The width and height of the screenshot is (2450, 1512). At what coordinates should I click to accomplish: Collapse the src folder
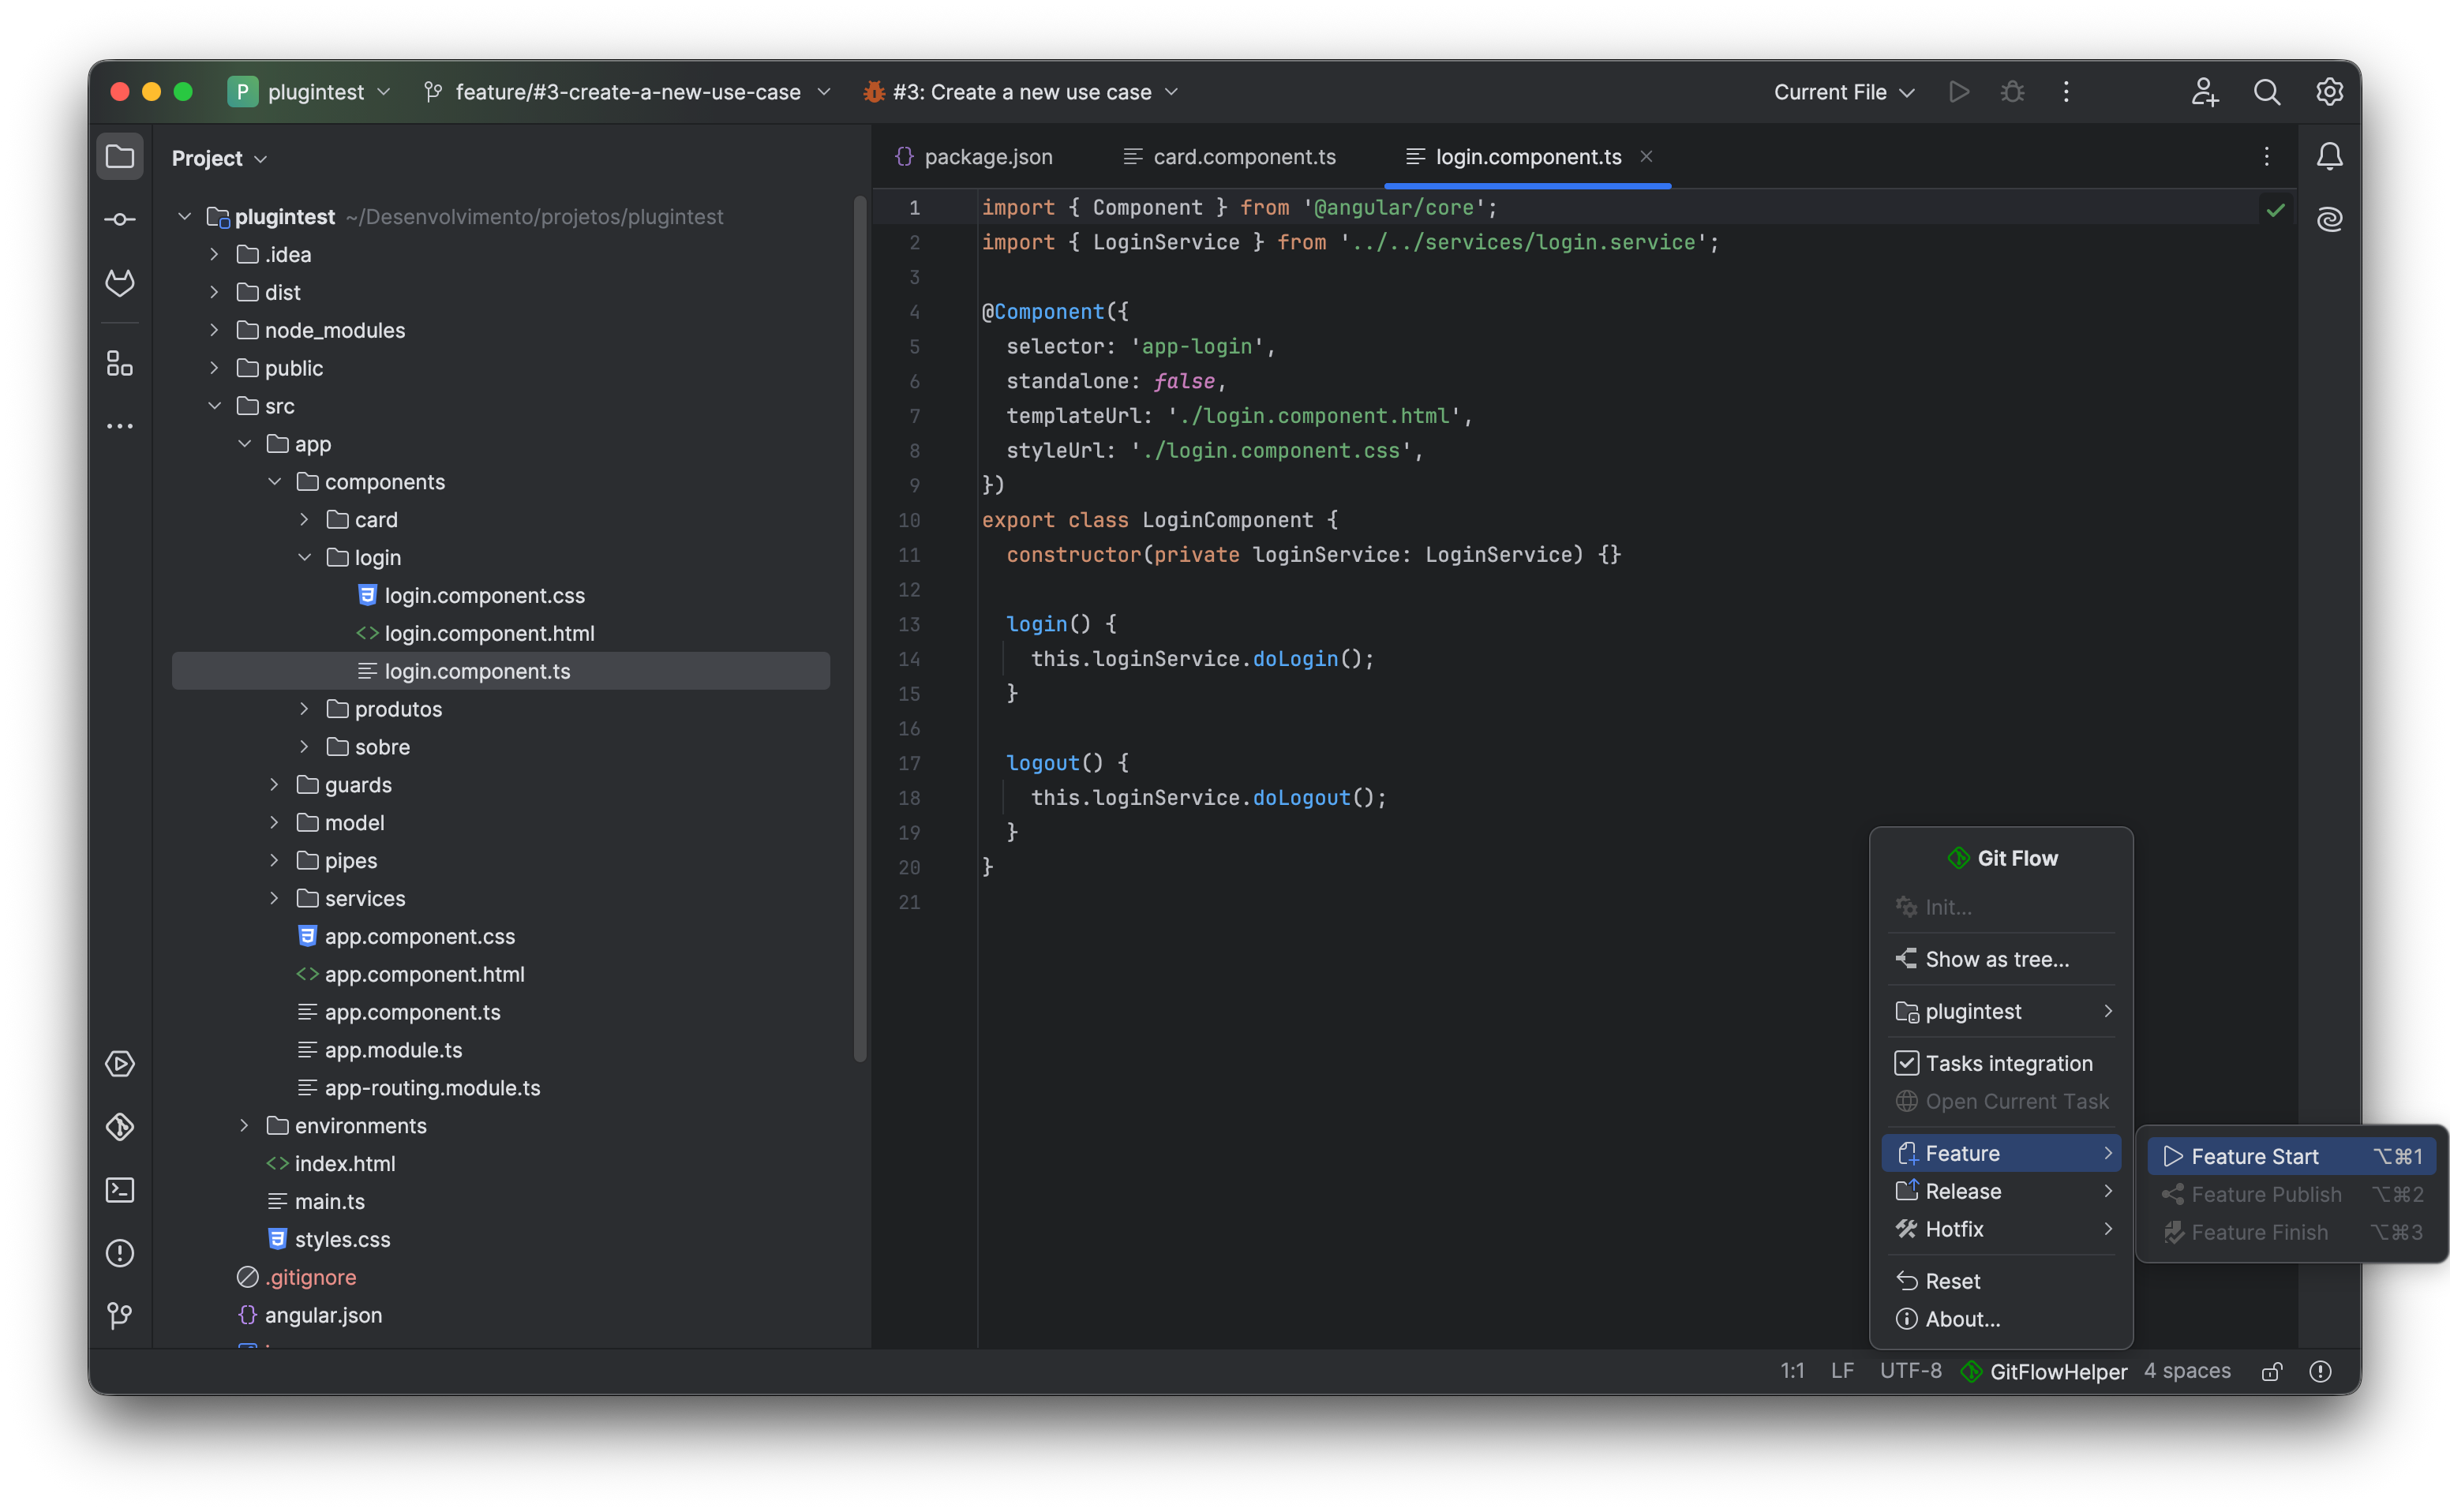(x=214, y=406)
